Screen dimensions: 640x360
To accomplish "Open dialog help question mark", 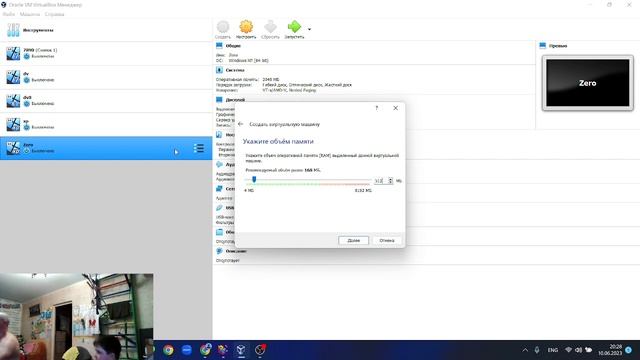I will click(x=377, y=108).
